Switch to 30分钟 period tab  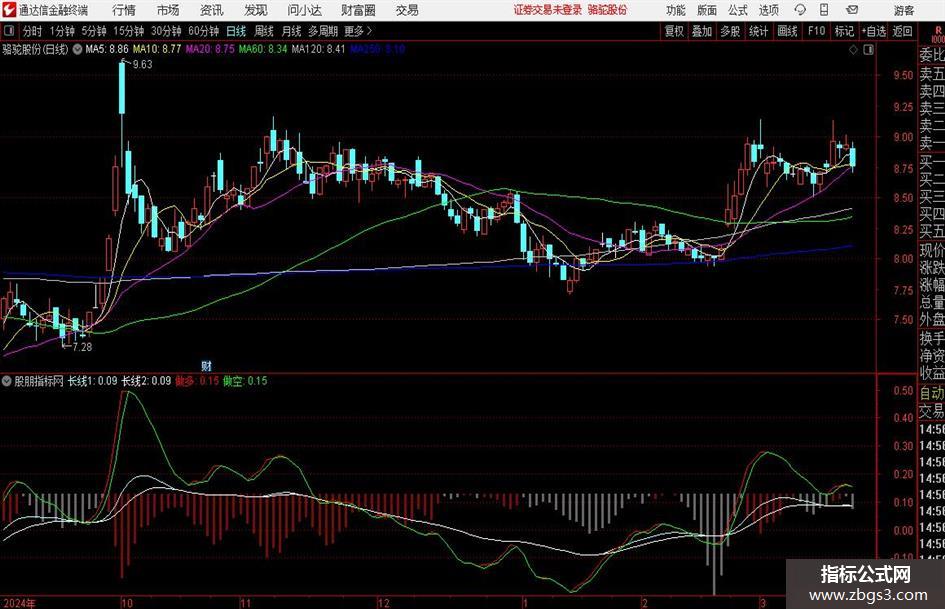click(166, 31)
